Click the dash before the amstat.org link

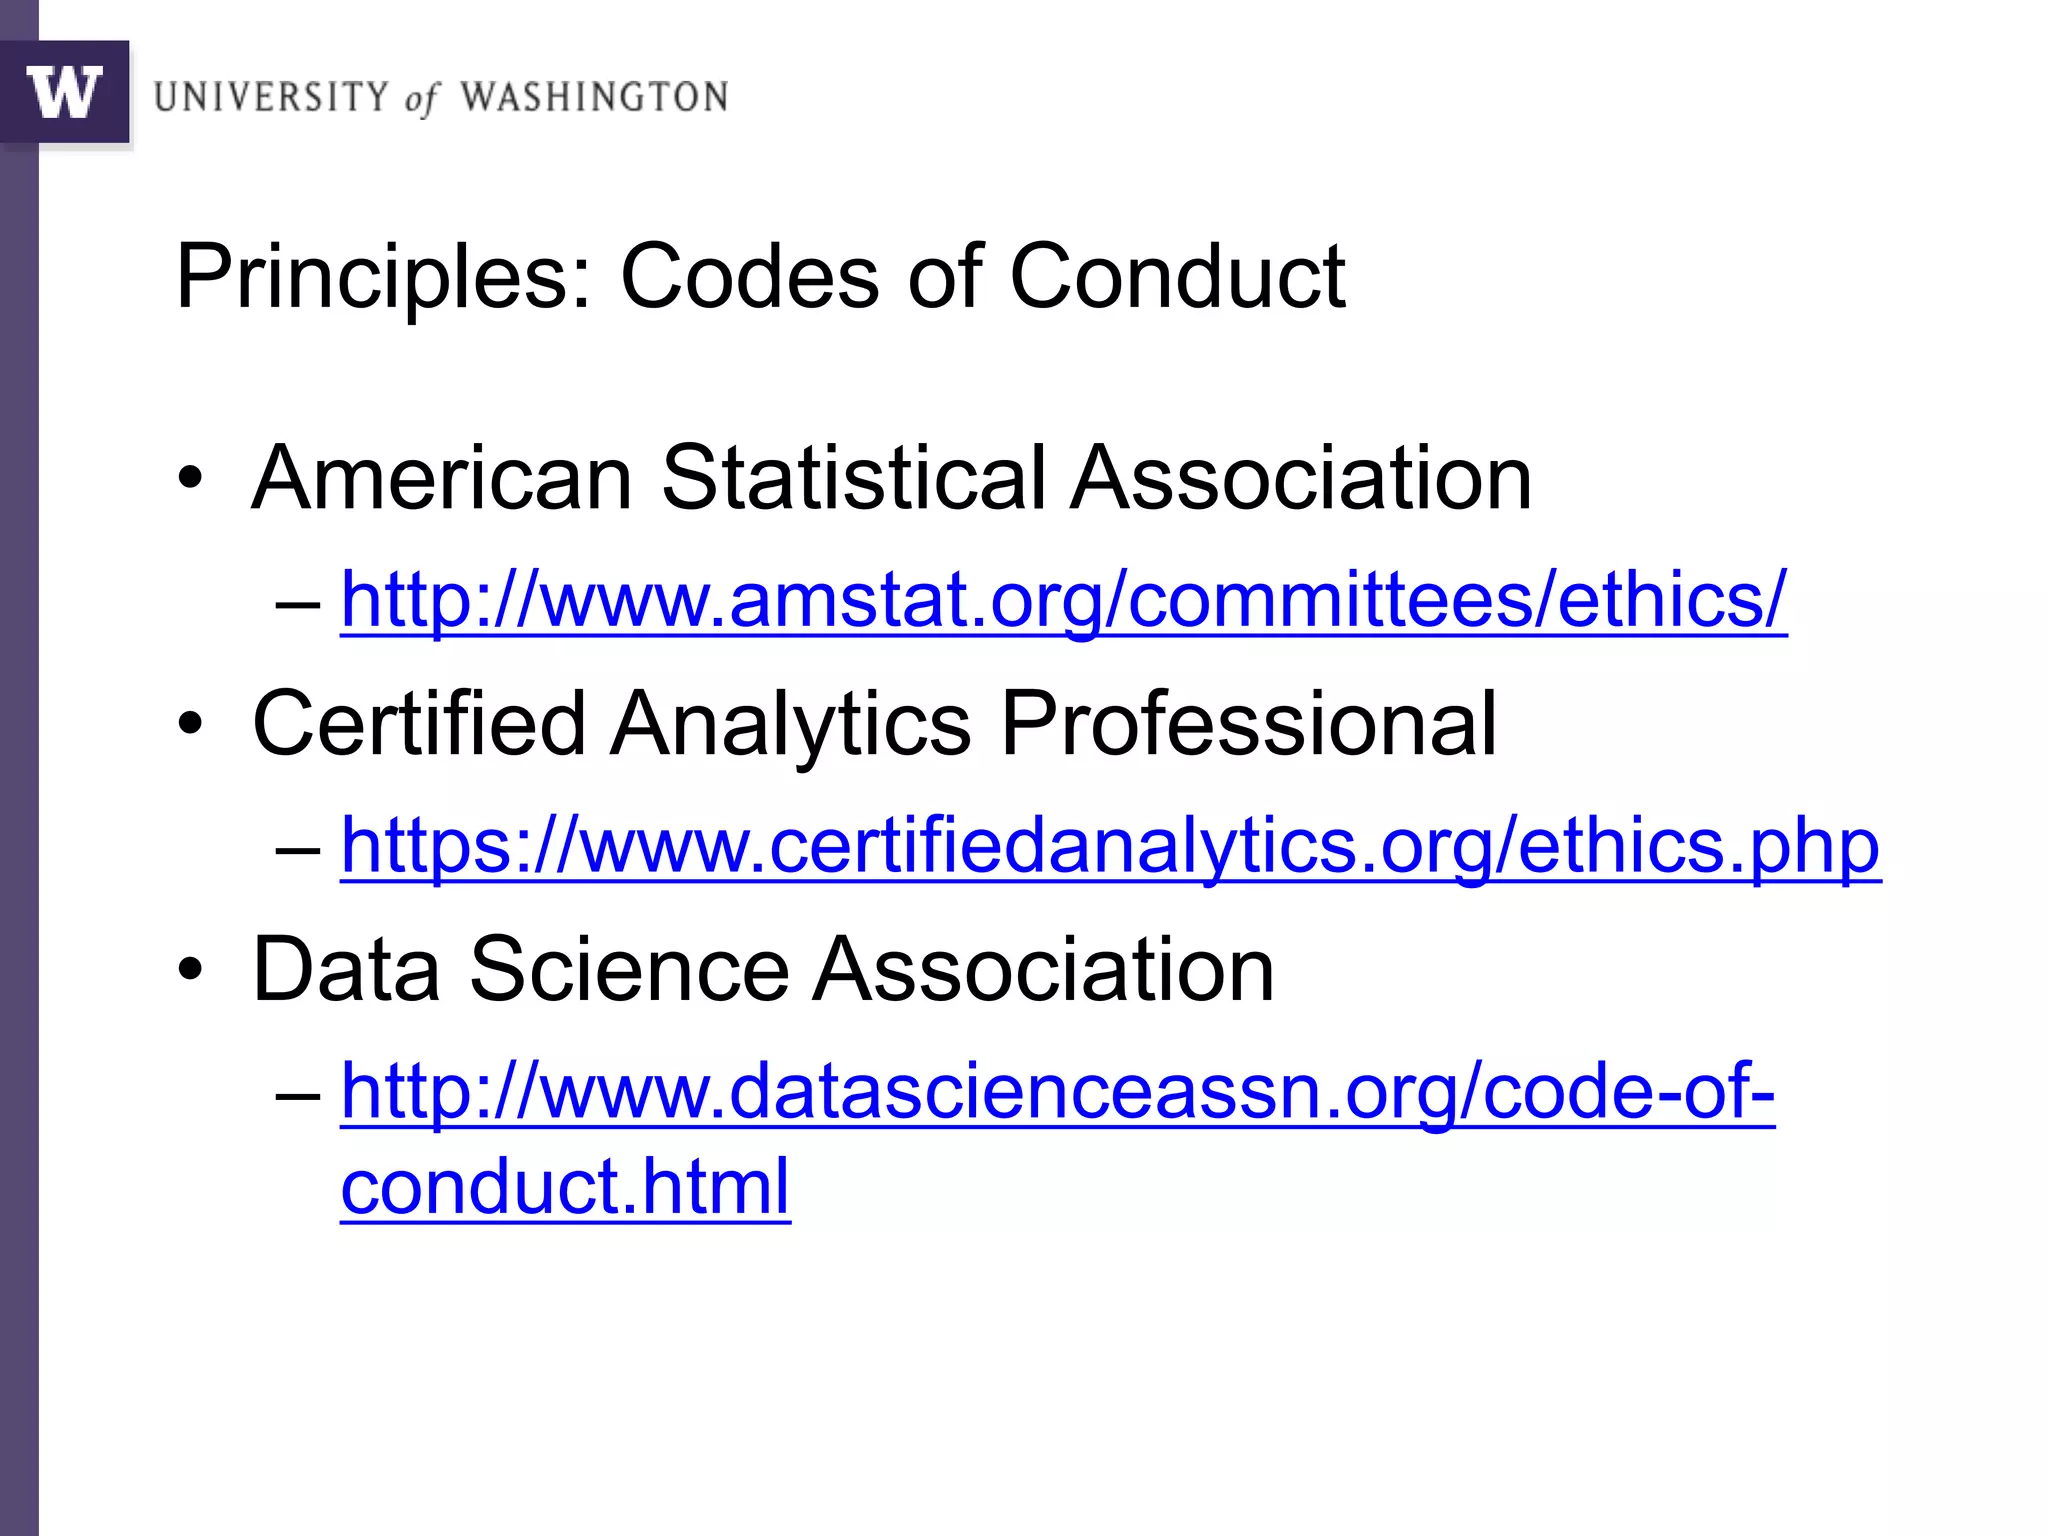[297, 604]
